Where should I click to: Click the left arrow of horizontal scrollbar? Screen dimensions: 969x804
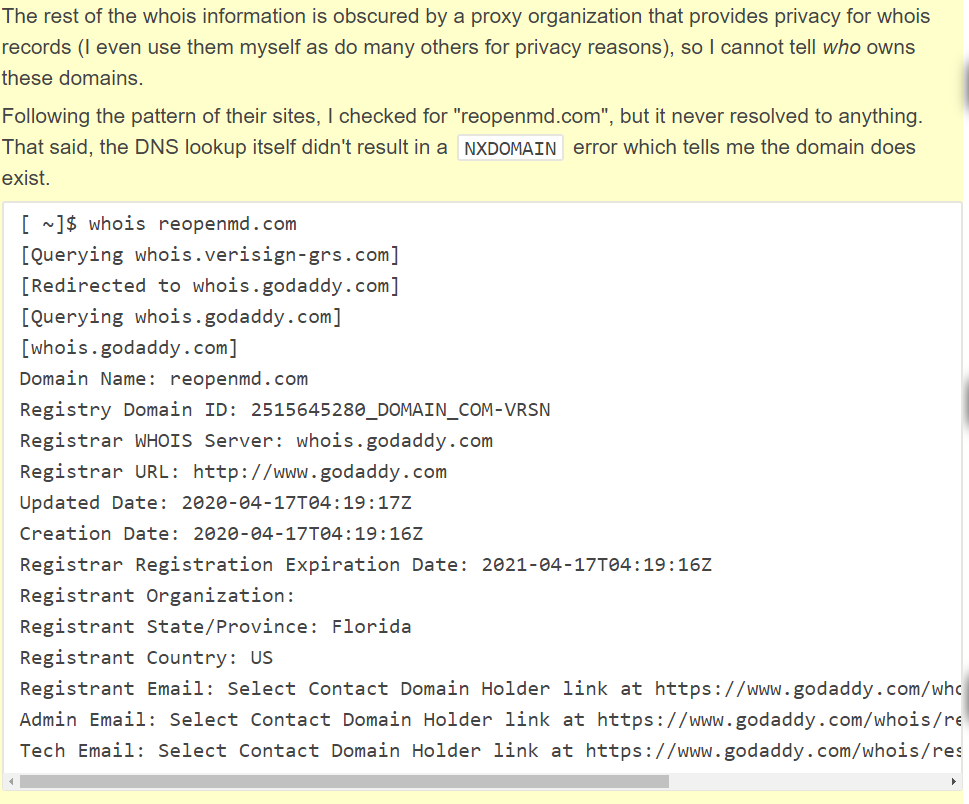[x=11, y=782]
